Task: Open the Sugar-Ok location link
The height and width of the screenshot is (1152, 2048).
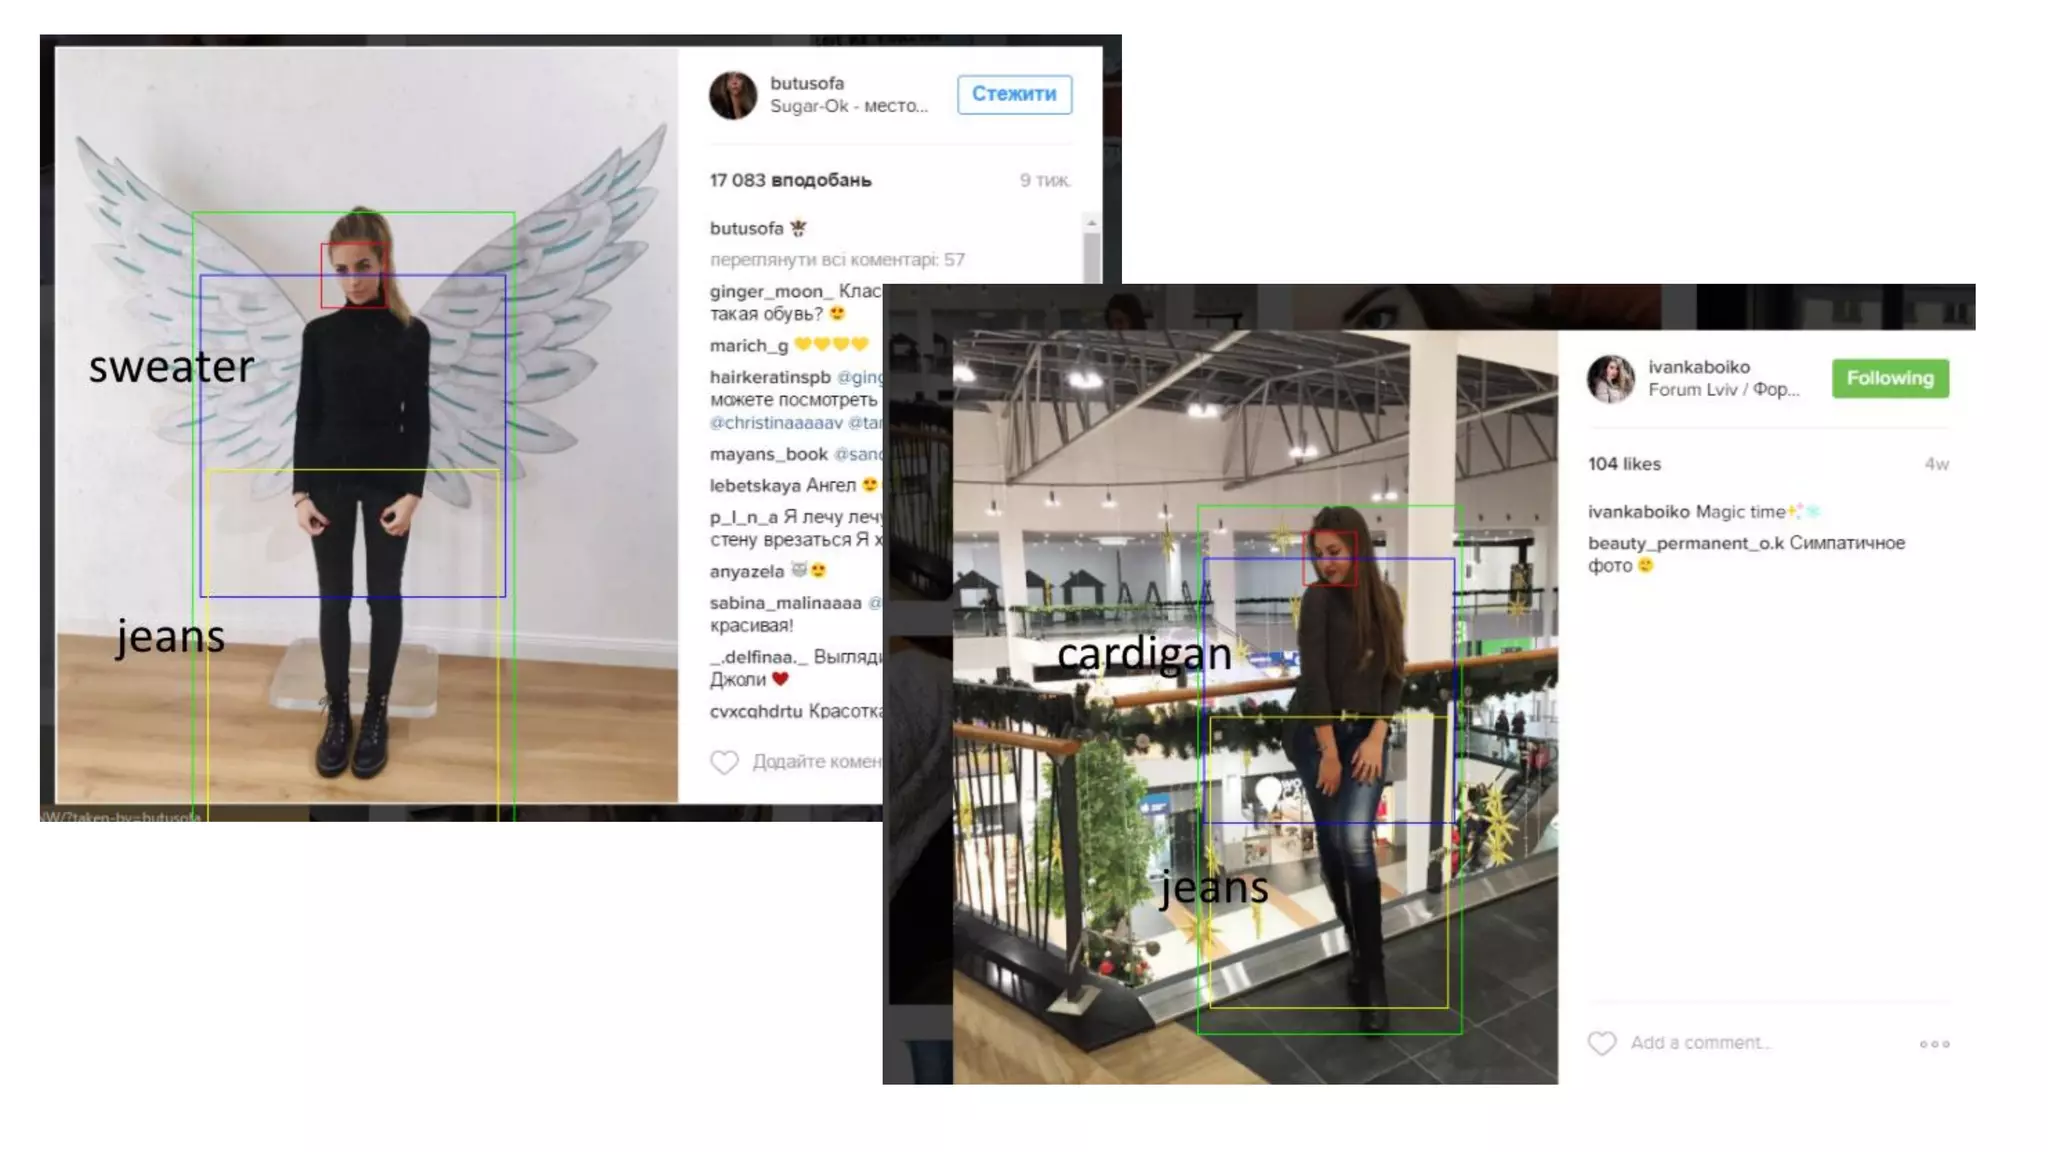Action: 848,106
